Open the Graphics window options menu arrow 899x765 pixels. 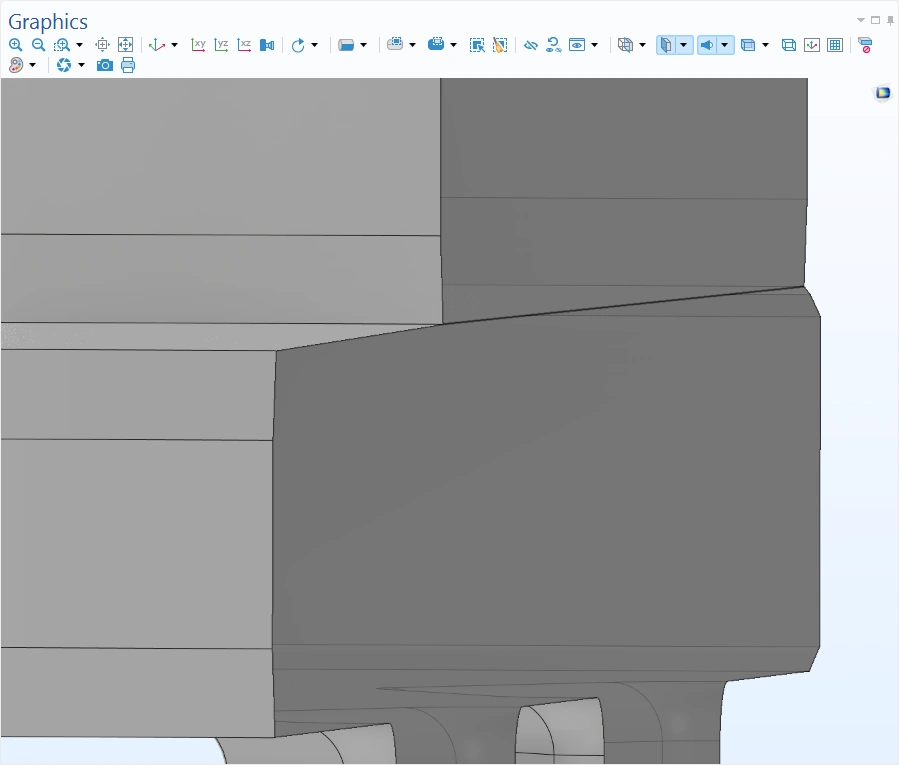[861, 20]
